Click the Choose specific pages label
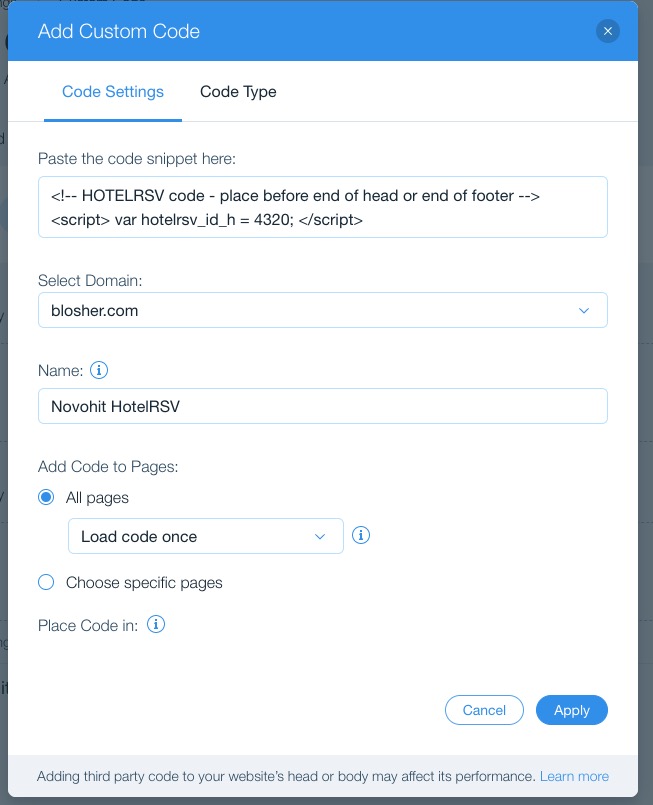The width and height of the screenshot is (653, 805). (144, 583)
